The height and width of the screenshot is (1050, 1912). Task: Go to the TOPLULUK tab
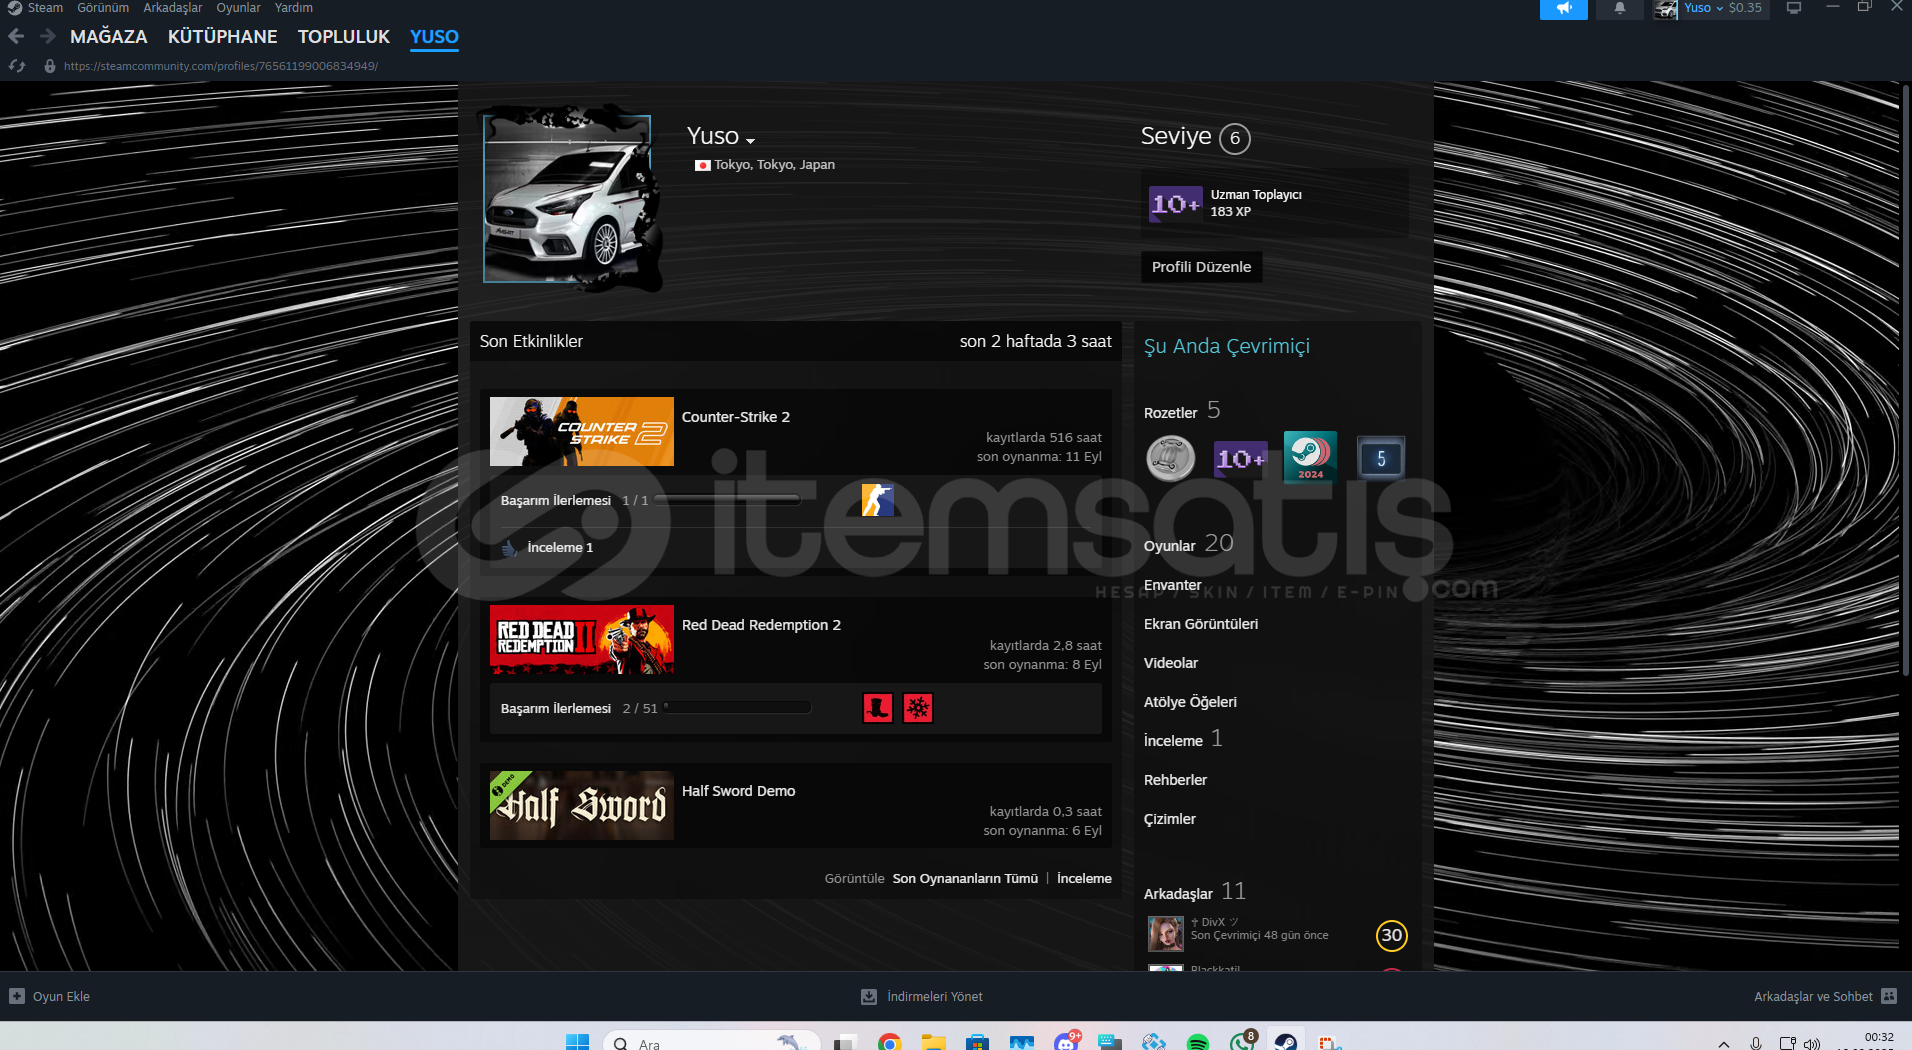(x=343, y=36)
